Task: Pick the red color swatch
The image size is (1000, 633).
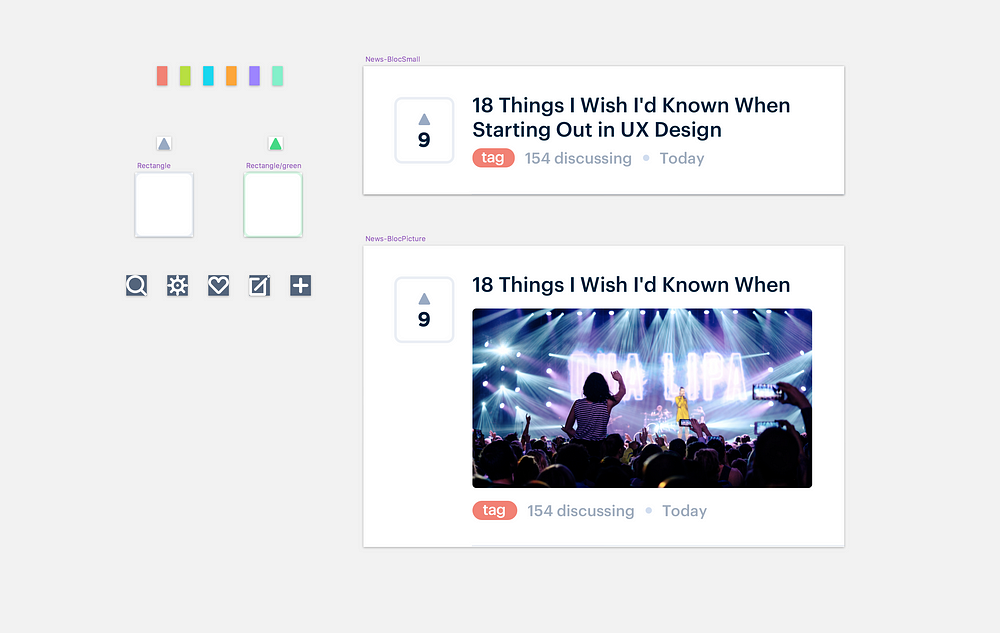Action: (162, 76)
